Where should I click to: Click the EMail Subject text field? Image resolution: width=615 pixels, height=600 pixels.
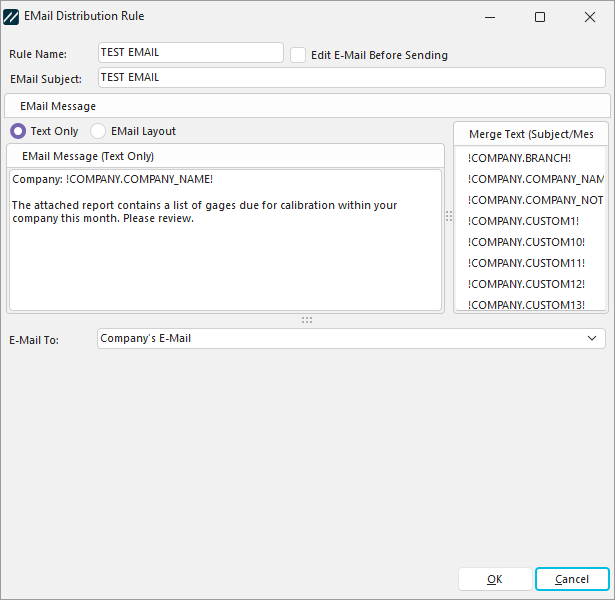(351, 78)
